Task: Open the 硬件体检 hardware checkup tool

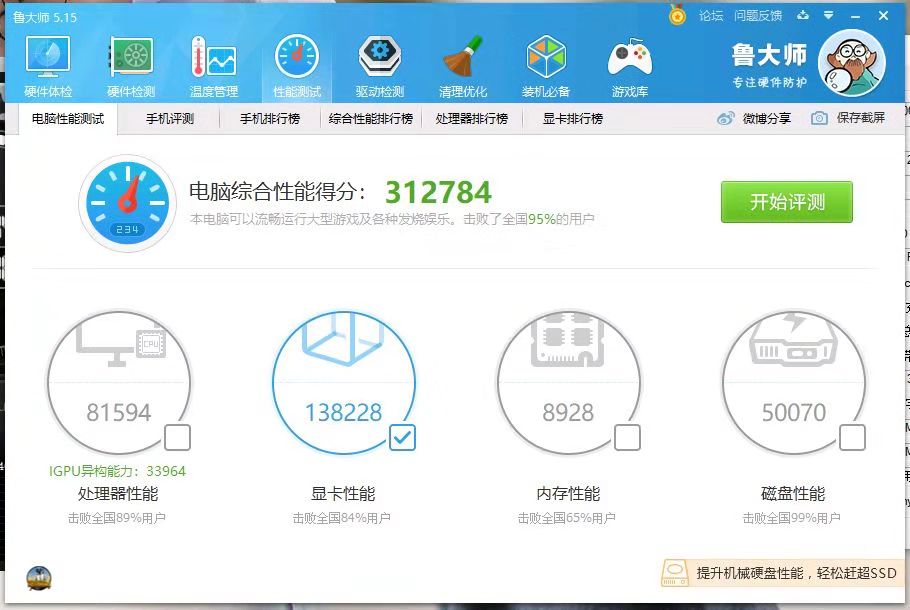Action: [x=46, y=64]
